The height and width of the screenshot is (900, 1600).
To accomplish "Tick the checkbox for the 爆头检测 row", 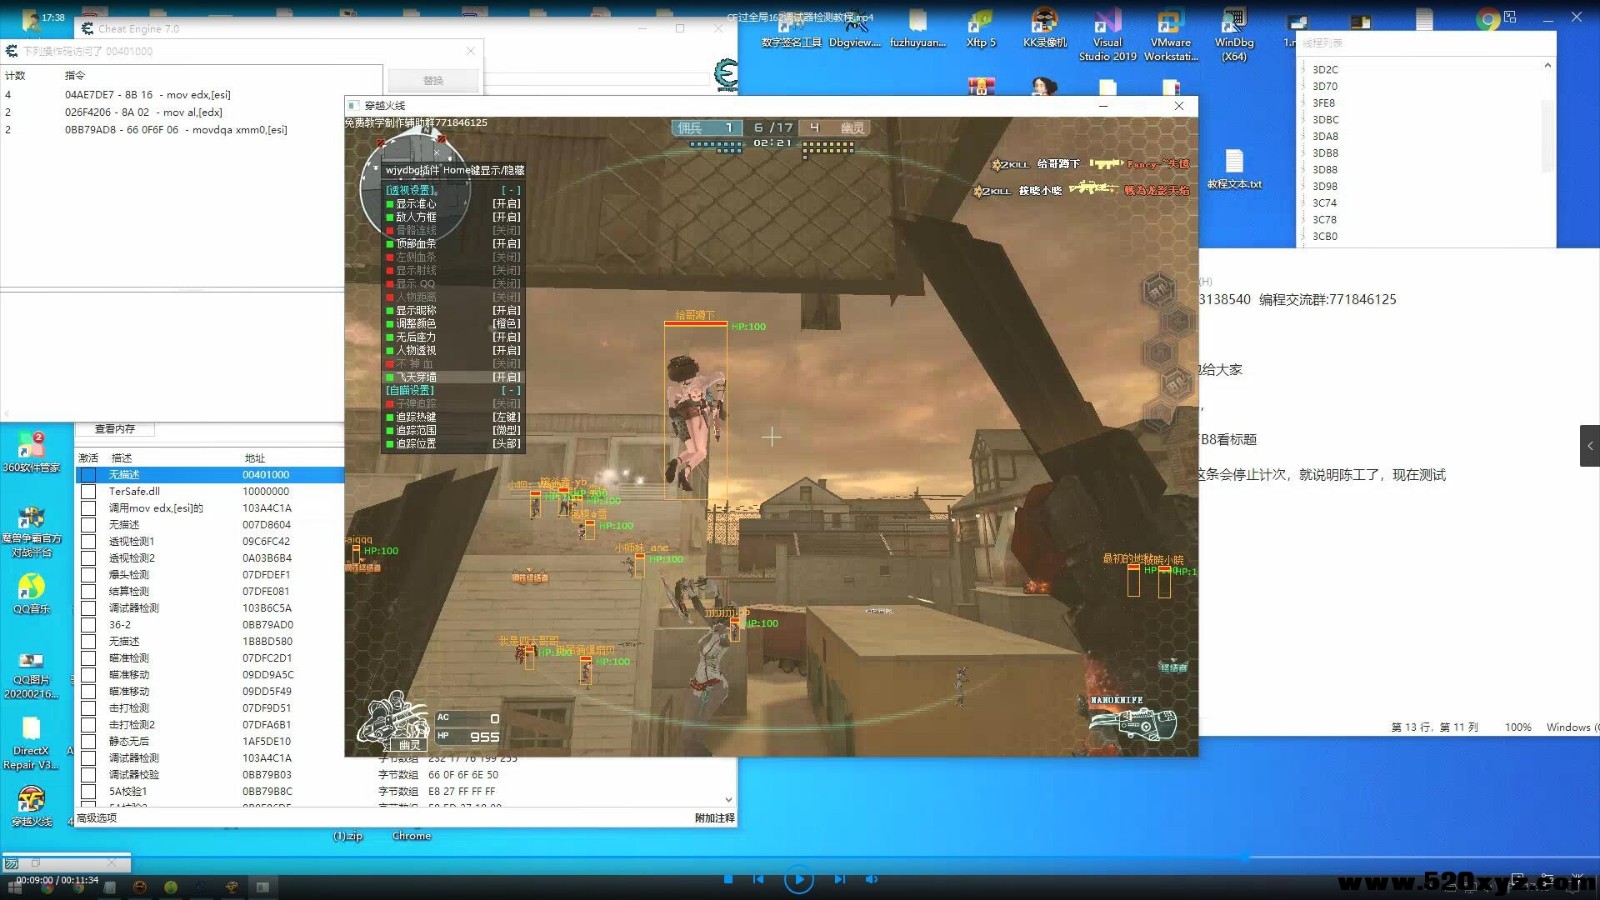I will pyautogui.click(x=89, y=575).
